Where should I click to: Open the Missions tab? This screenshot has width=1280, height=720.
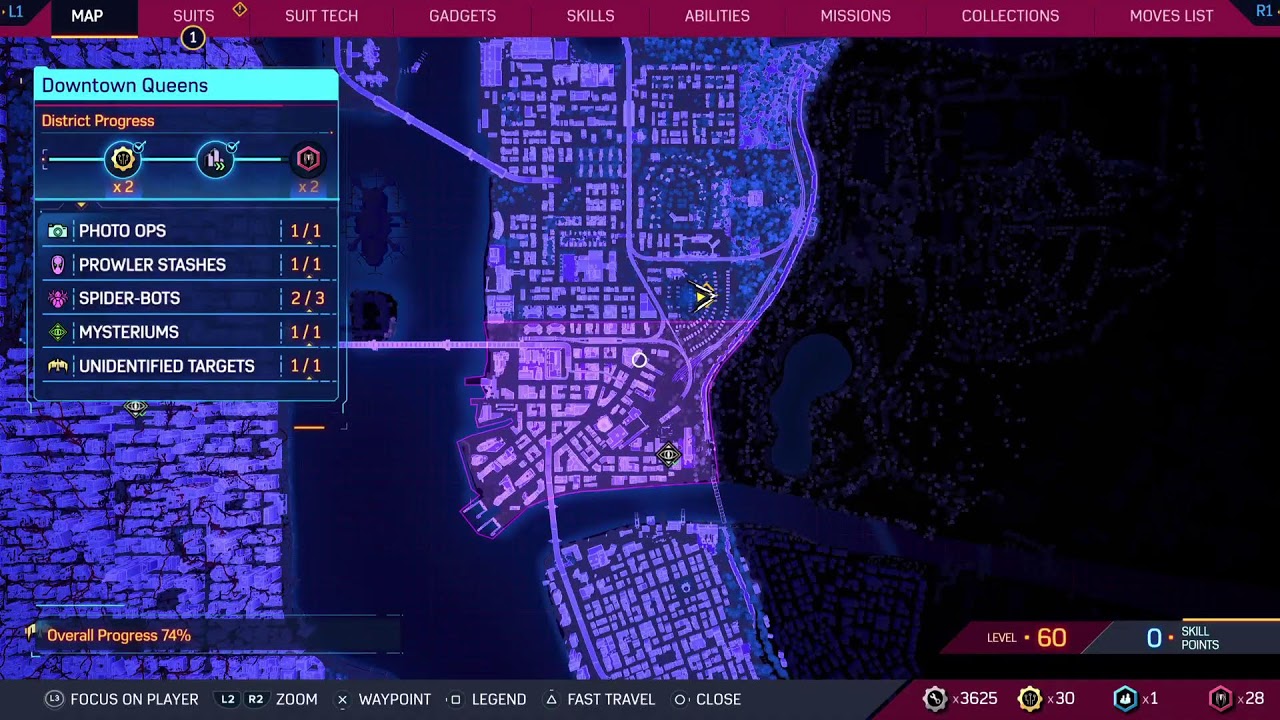(x=855, y=16)
